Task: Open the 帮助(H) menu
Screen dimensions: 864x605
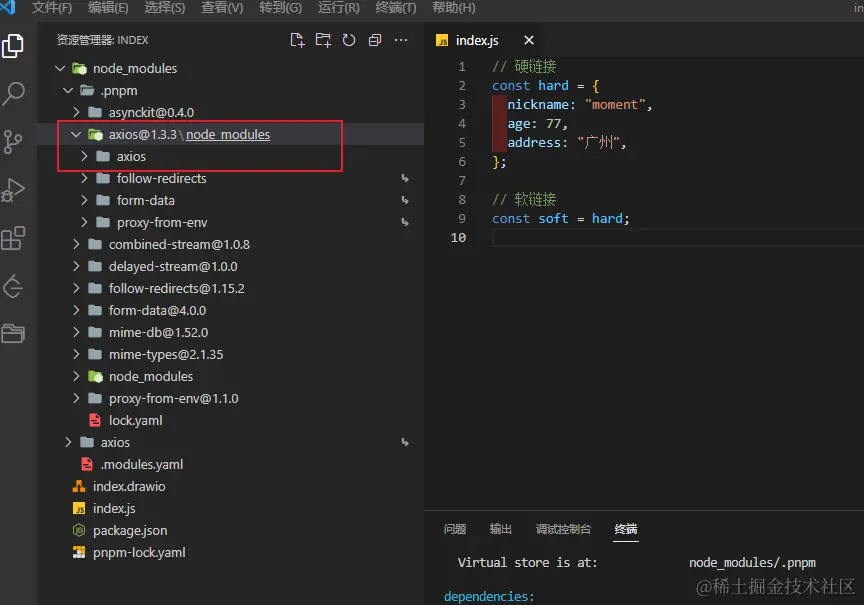Action: [453, 8]
